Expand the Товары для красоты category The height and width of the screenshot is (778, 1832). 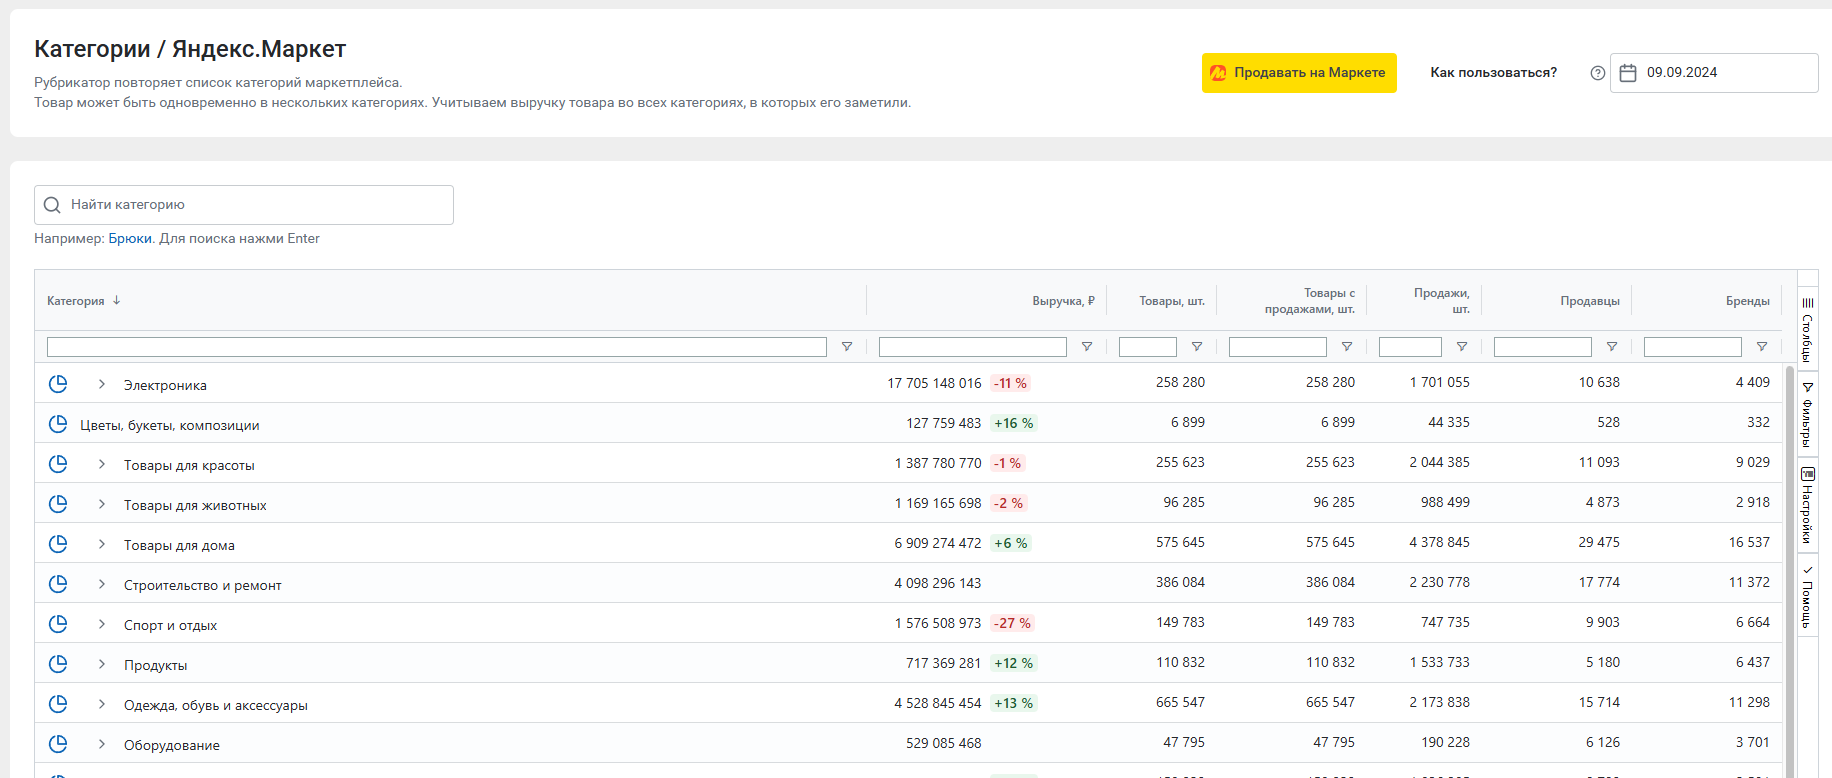[102, 464]
